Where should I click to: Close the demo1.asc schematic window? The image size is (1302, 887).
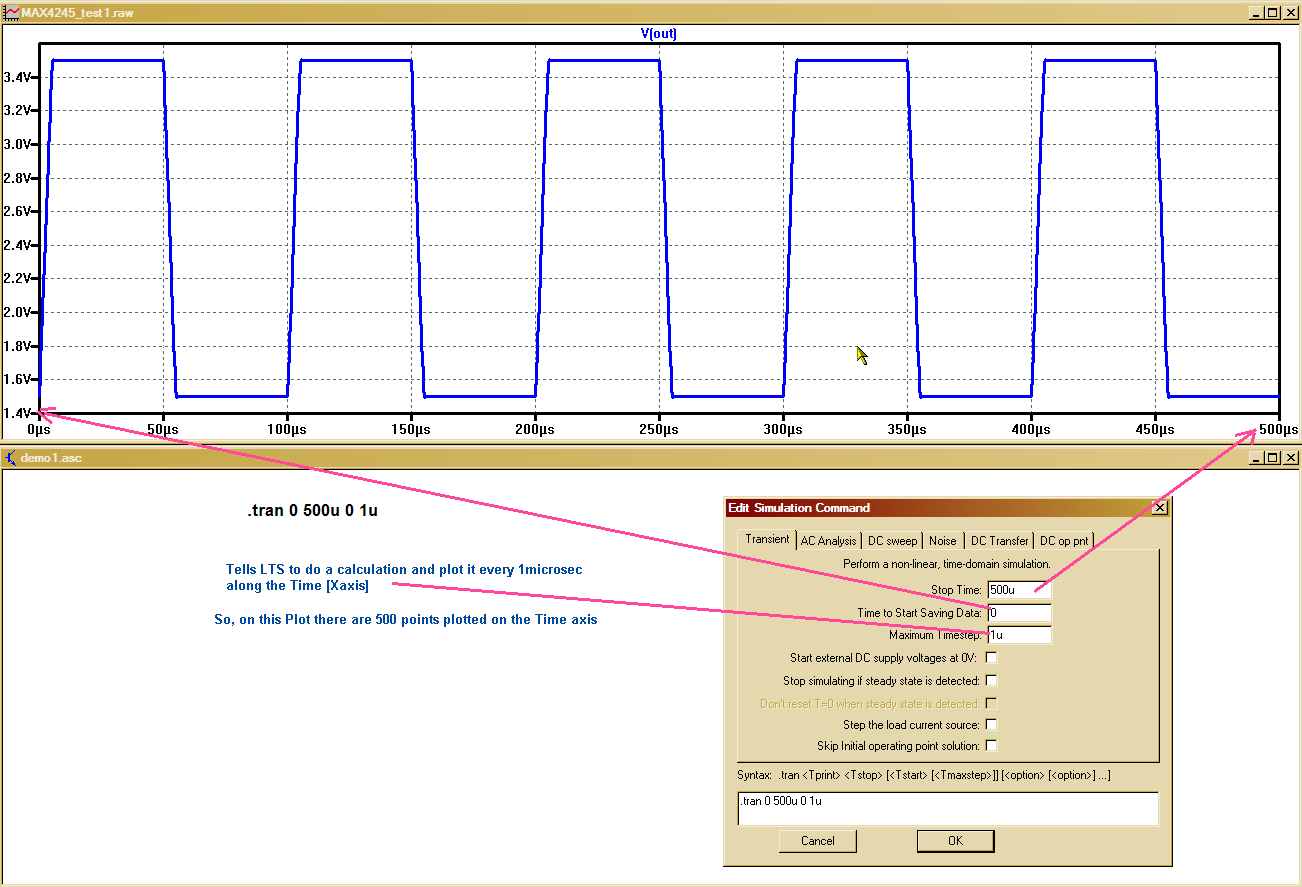(1289, 458)
